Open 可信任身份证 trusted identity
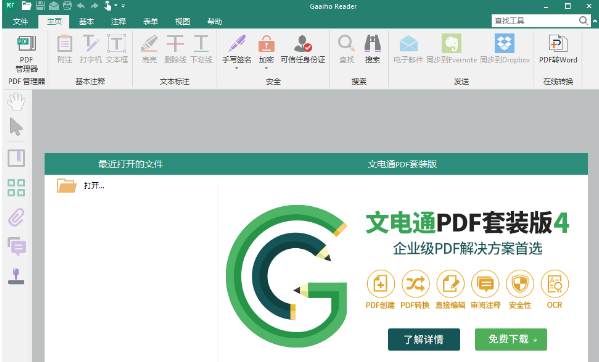Viewport: 599px width, 362px height. click(303, 48)
